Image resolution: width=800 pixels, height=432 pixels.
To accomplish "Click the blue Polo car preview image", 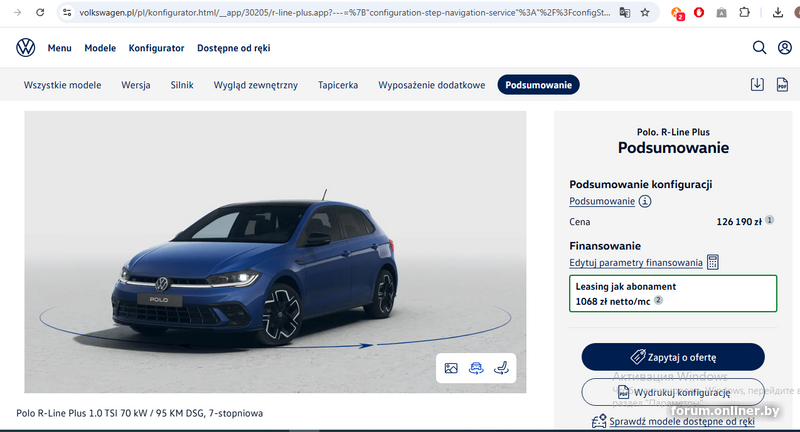I will tap(275, 252).
